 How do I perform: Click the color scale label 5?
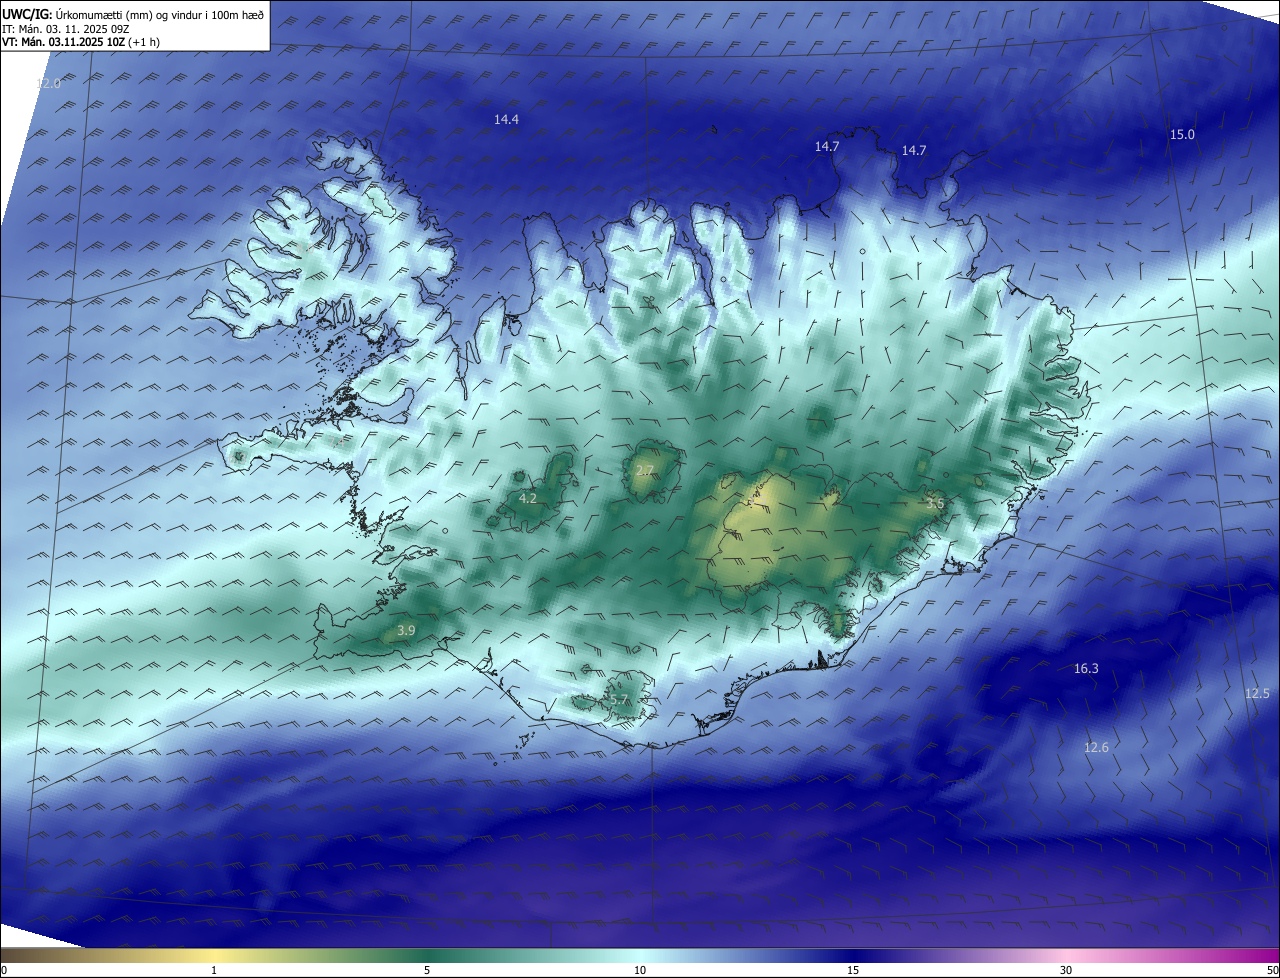[x=427, y=970]
